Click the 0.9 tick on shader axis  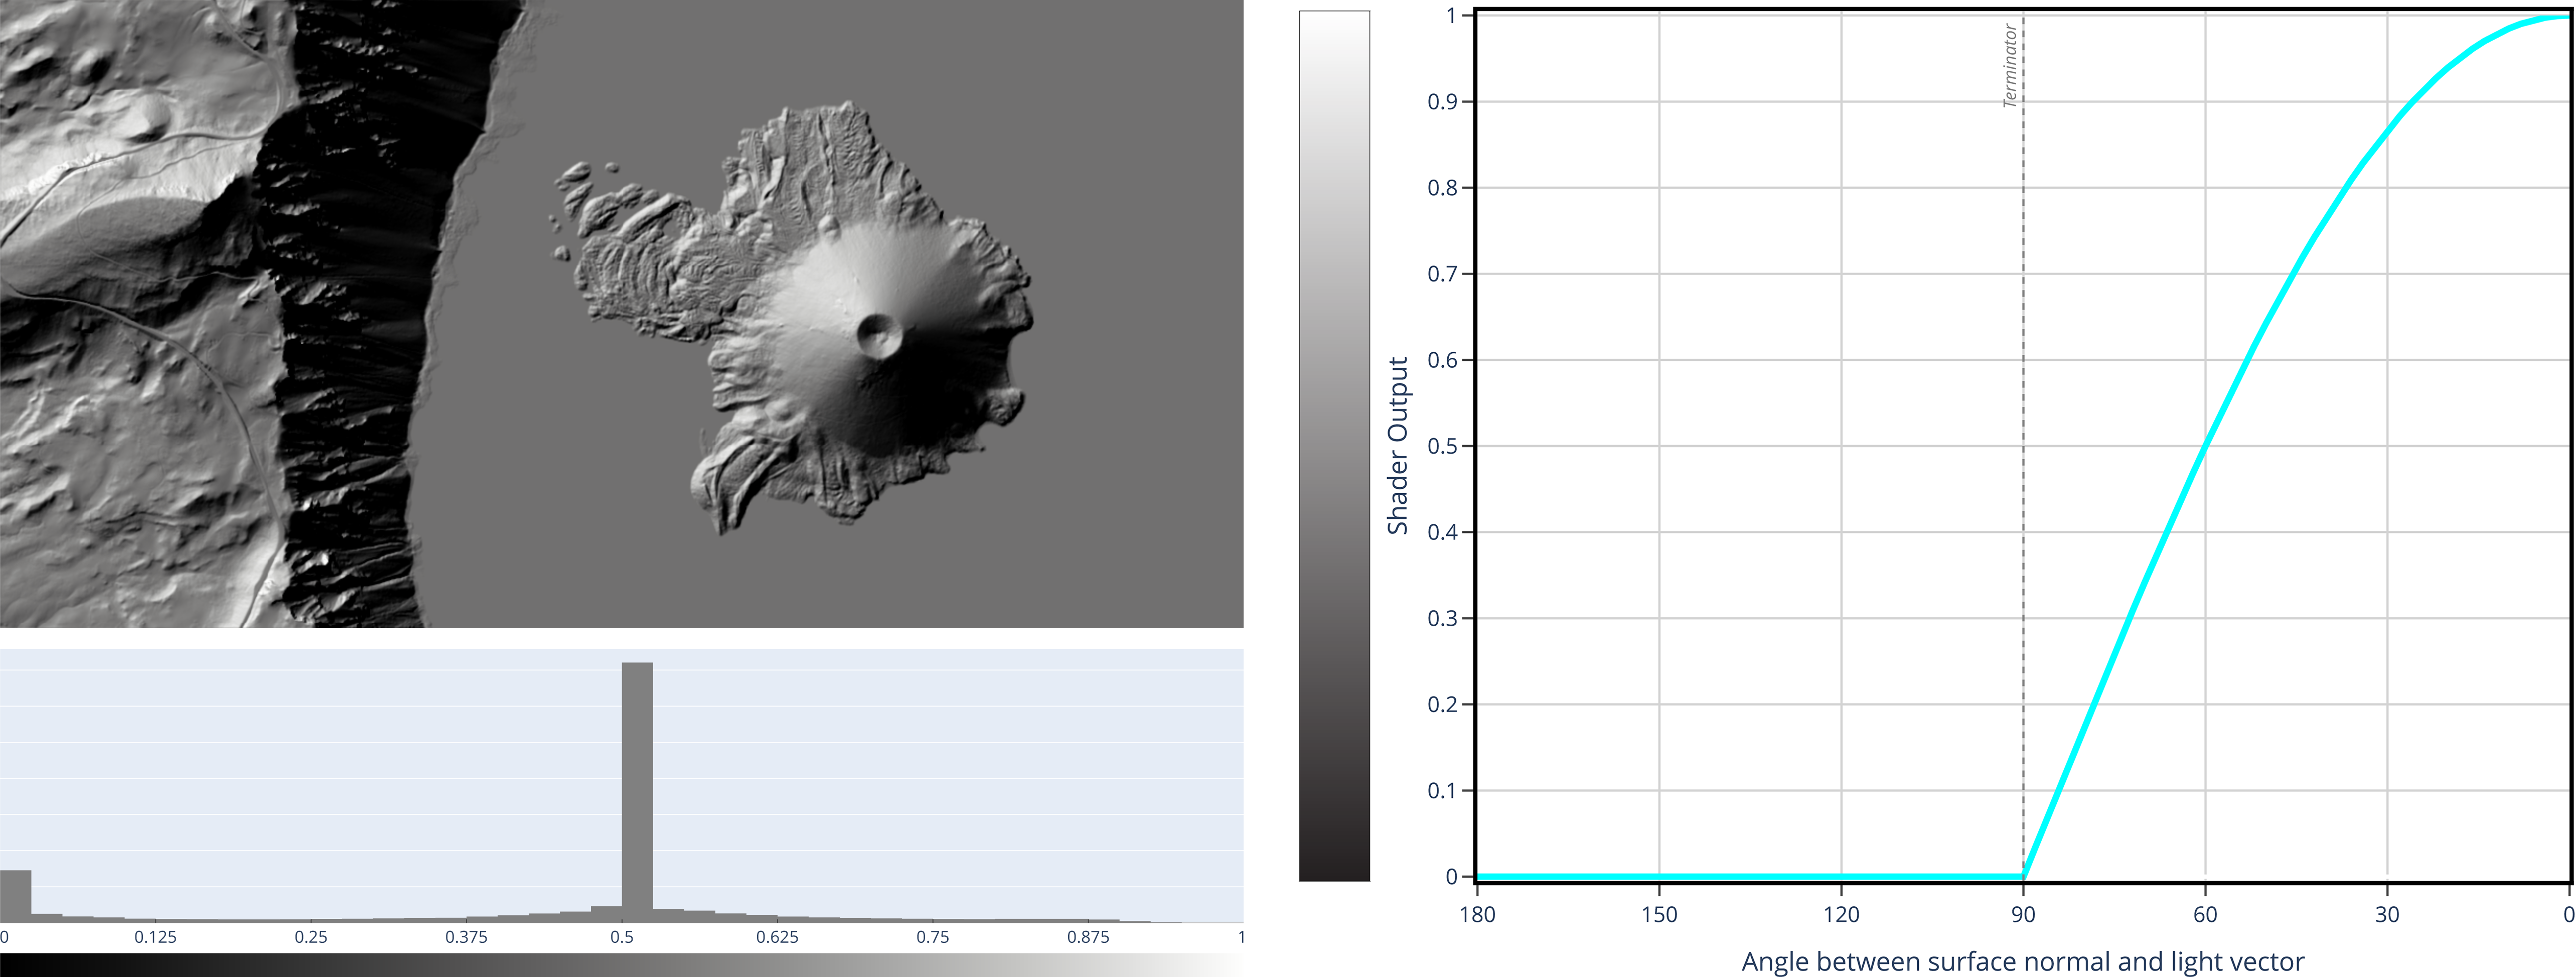pos(1442,101)
